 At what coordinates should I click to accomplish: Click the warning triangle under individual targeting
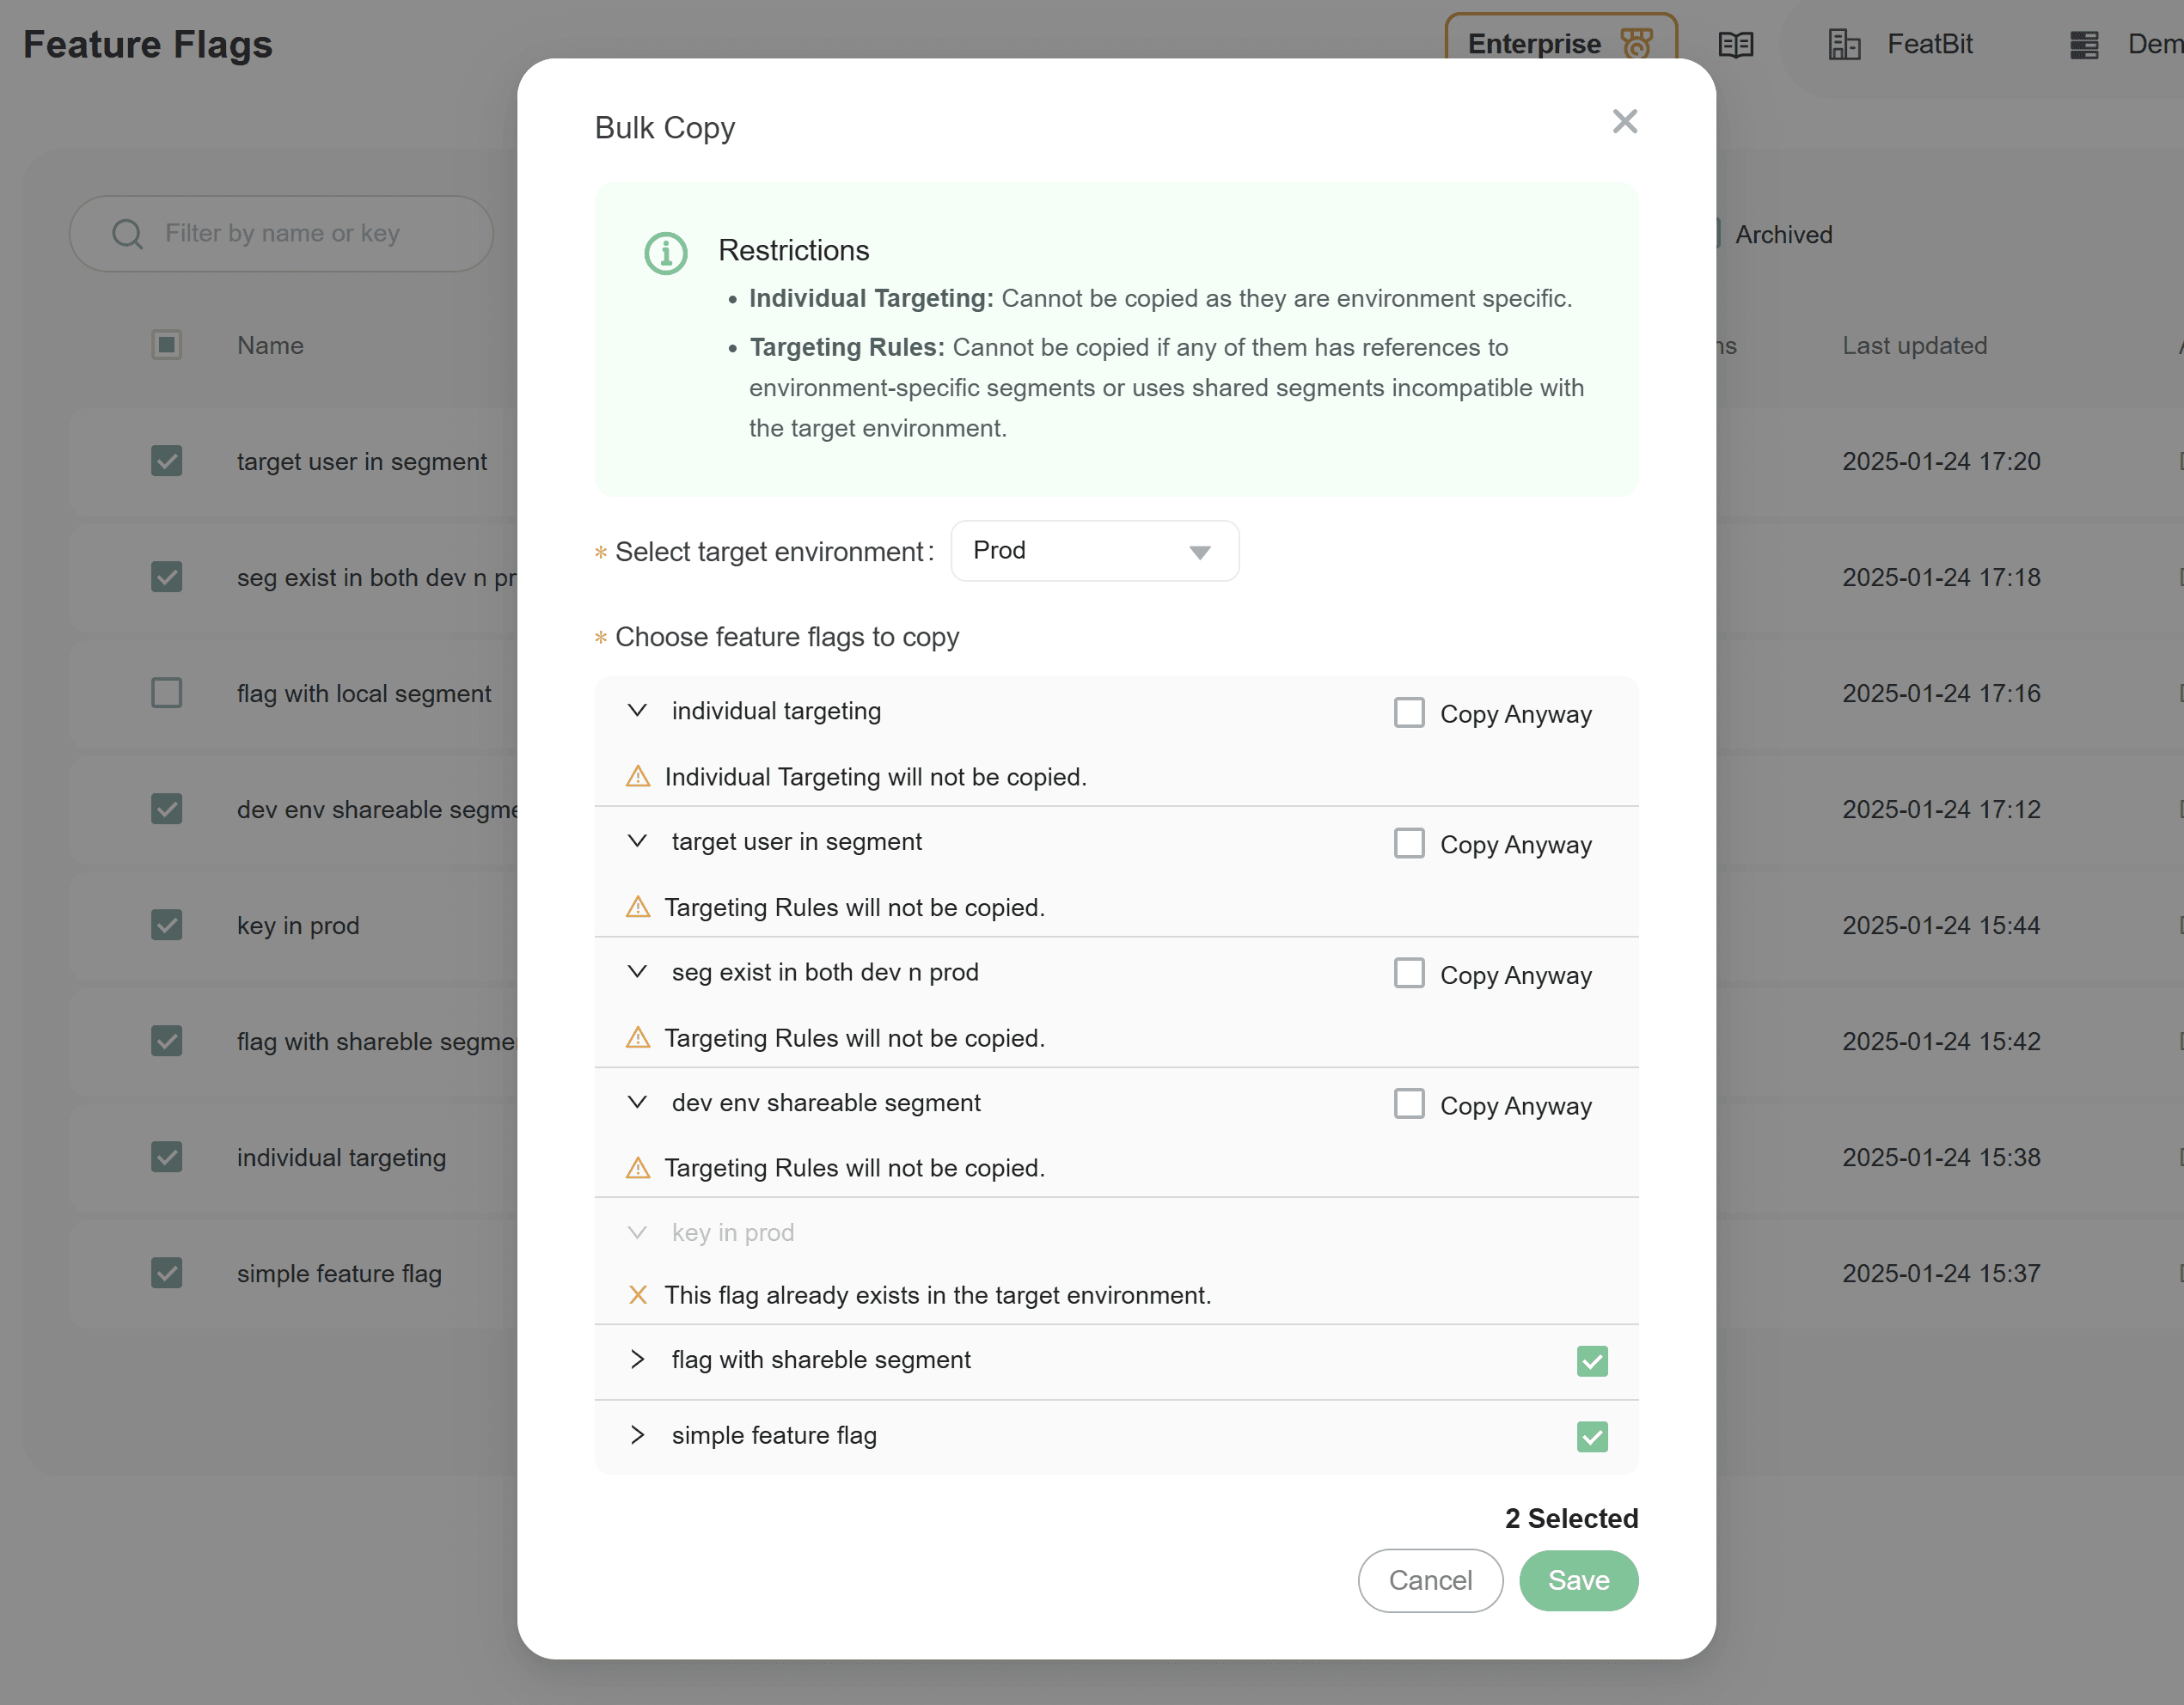(x=638, y=775)
